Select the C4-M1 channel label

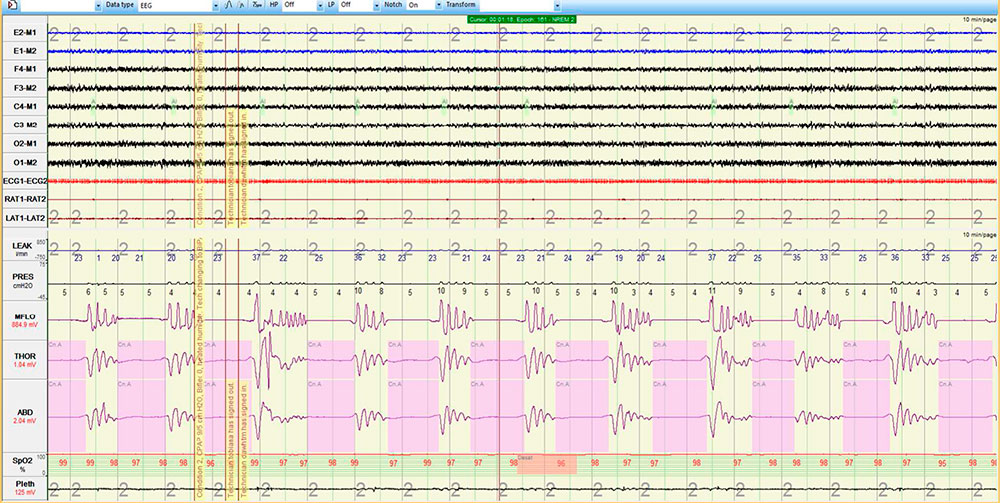[24, 106]
